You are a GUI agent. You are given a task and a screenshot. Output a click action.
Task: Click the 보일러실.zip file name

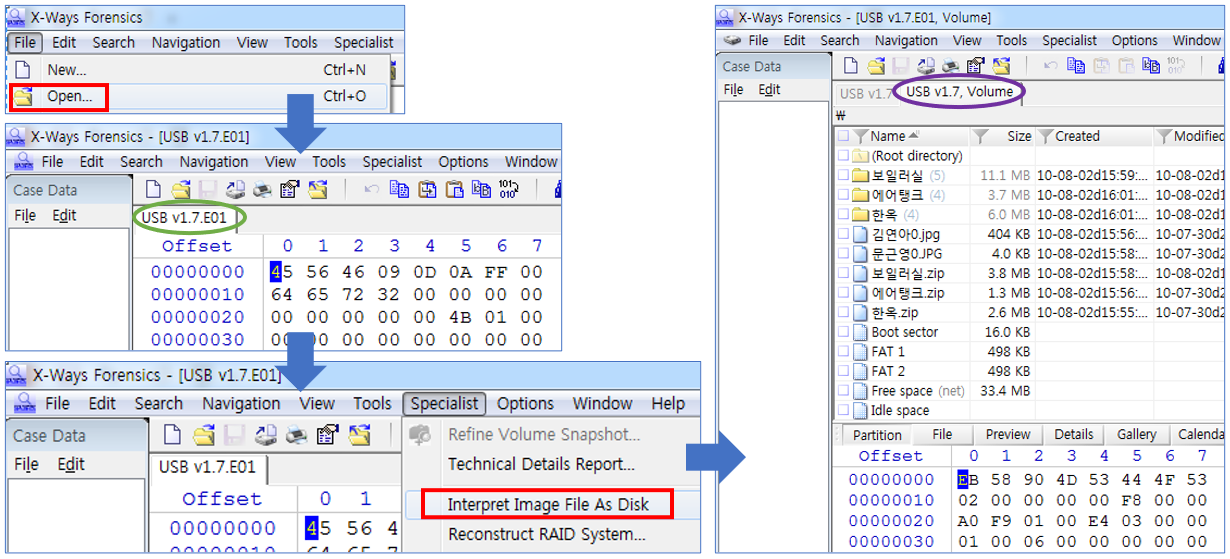(908, 273)
